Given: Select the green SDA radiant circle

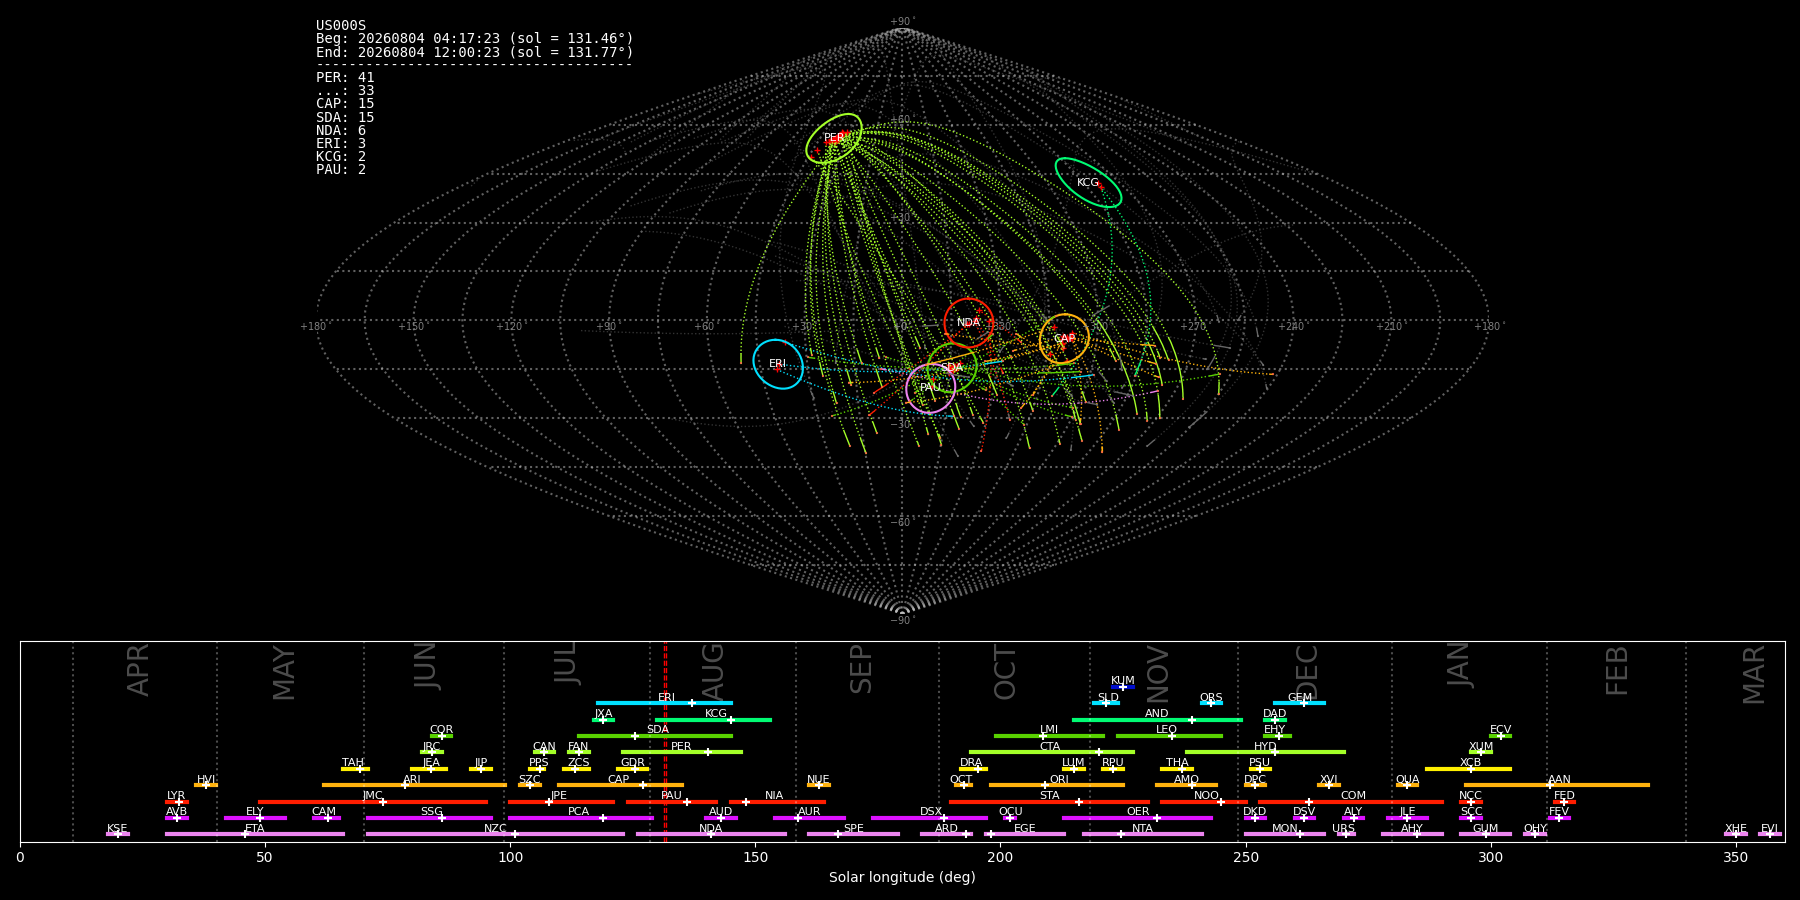Looking at the screenshot, I should tap(952, 368).
